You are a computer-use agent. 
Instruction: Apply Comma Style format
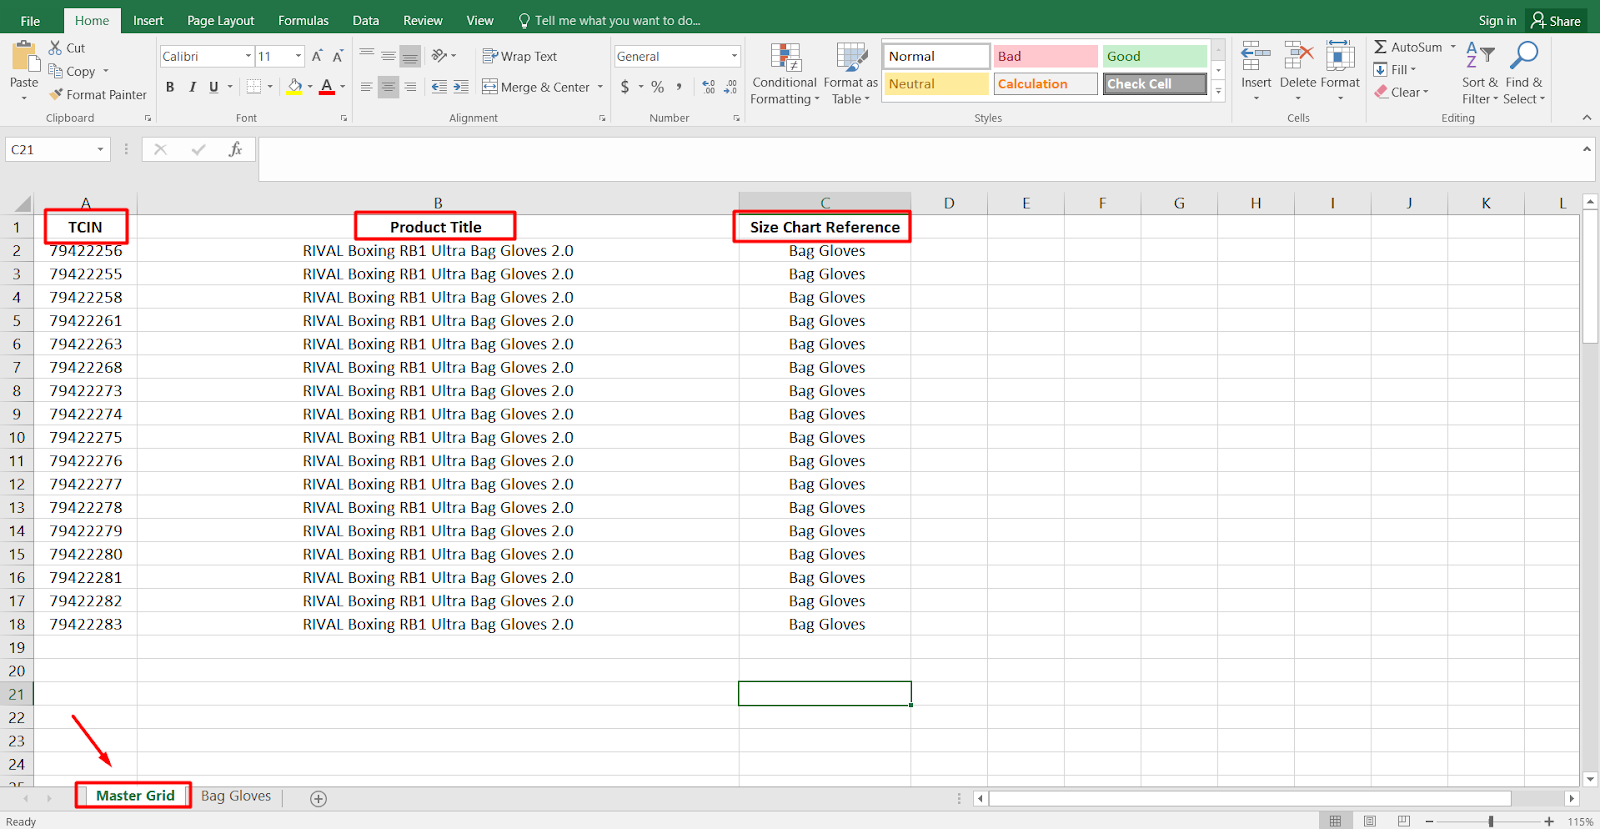click(679, 87)
